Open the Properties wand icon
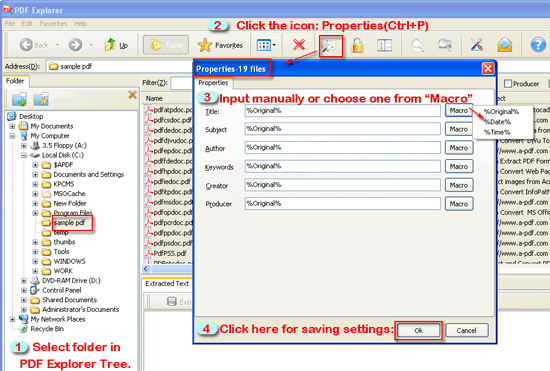Screen dimensions: 550x371 coord(330,46)
